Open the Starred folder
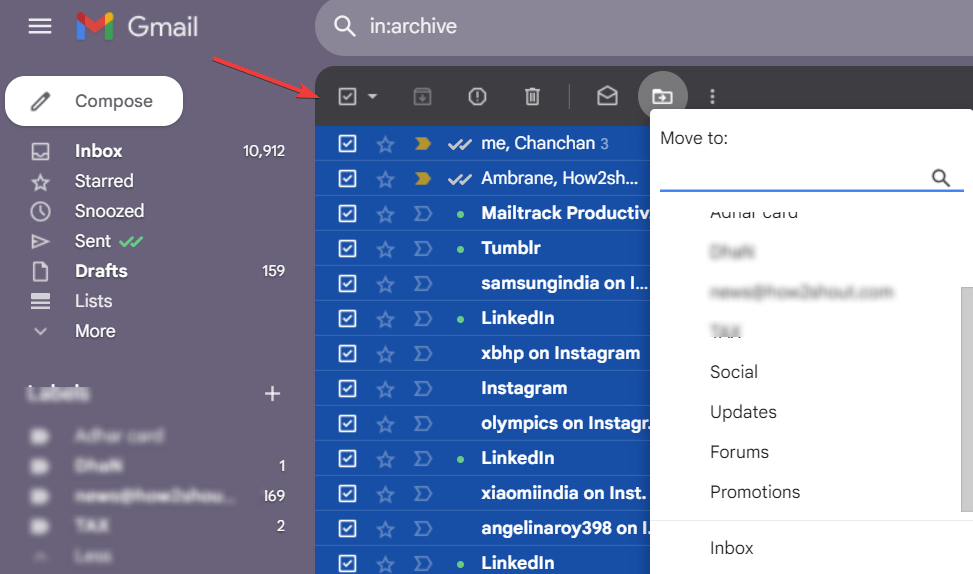Screen dimensions: 973x574 (104, 181)
